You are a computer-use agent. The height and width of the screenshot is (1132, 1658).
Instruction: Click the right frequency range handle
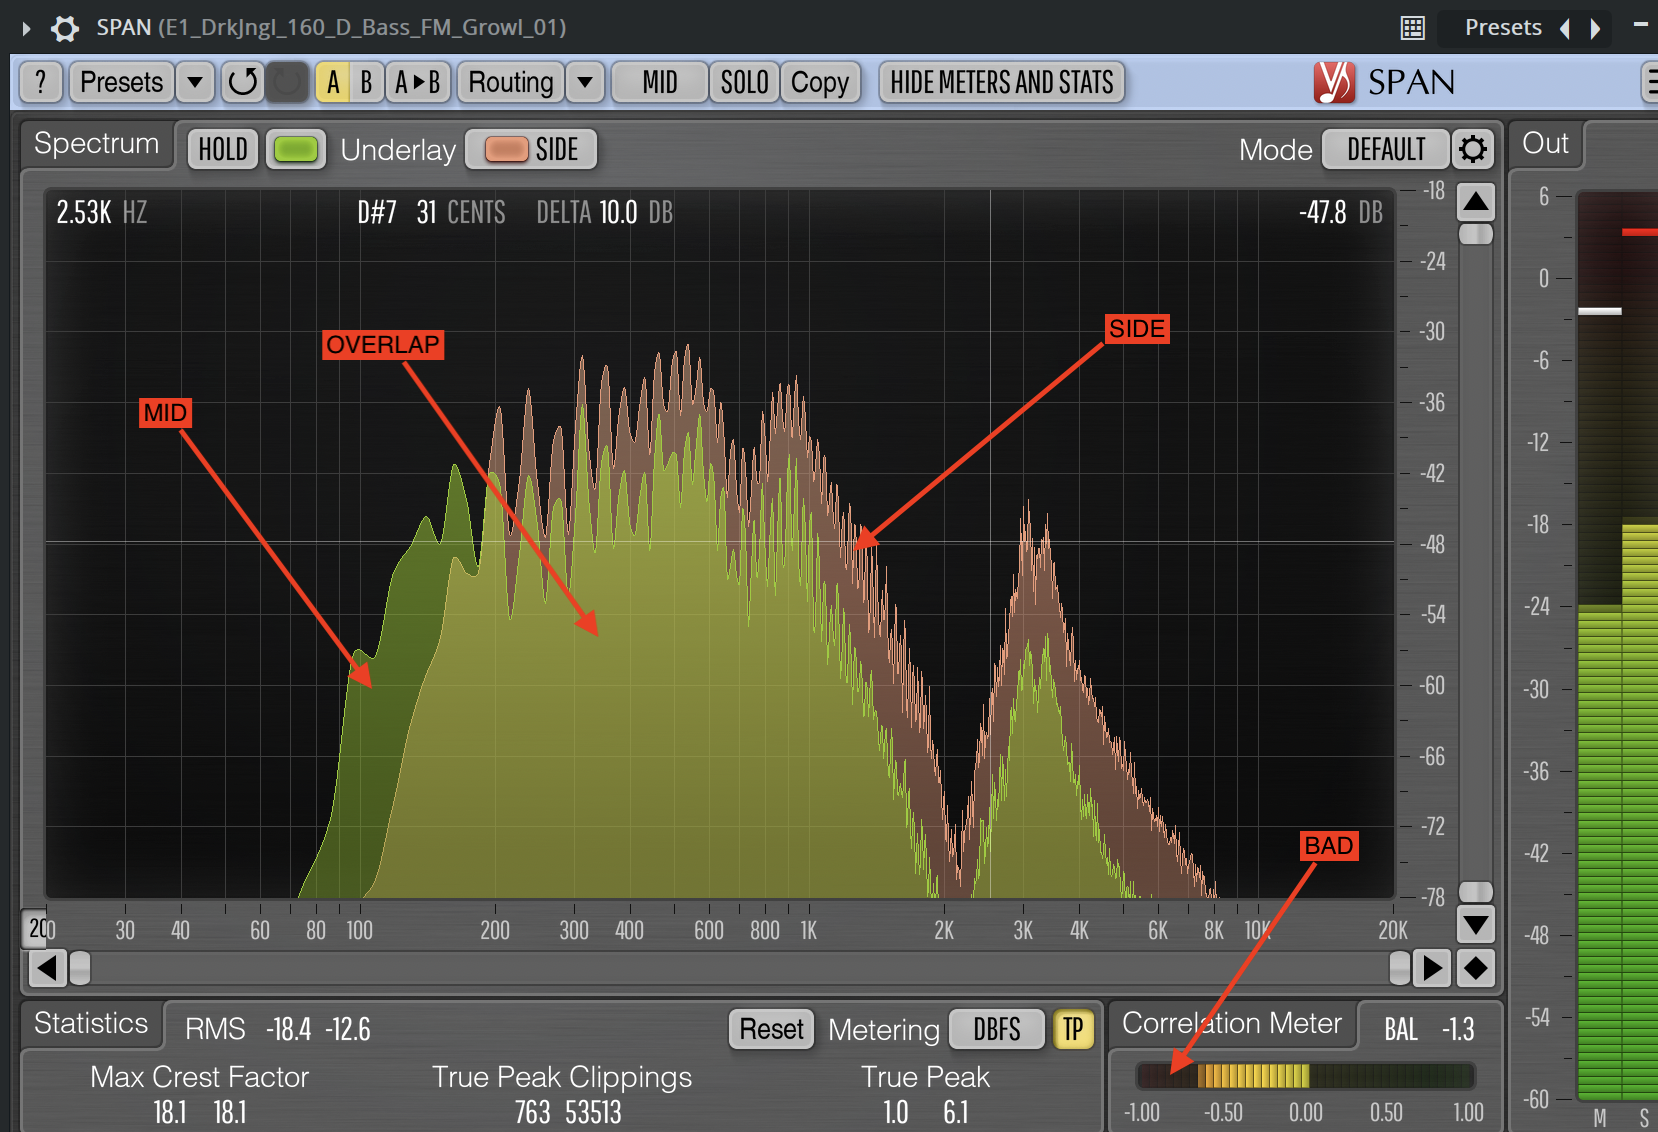(x=1400, y=967)
